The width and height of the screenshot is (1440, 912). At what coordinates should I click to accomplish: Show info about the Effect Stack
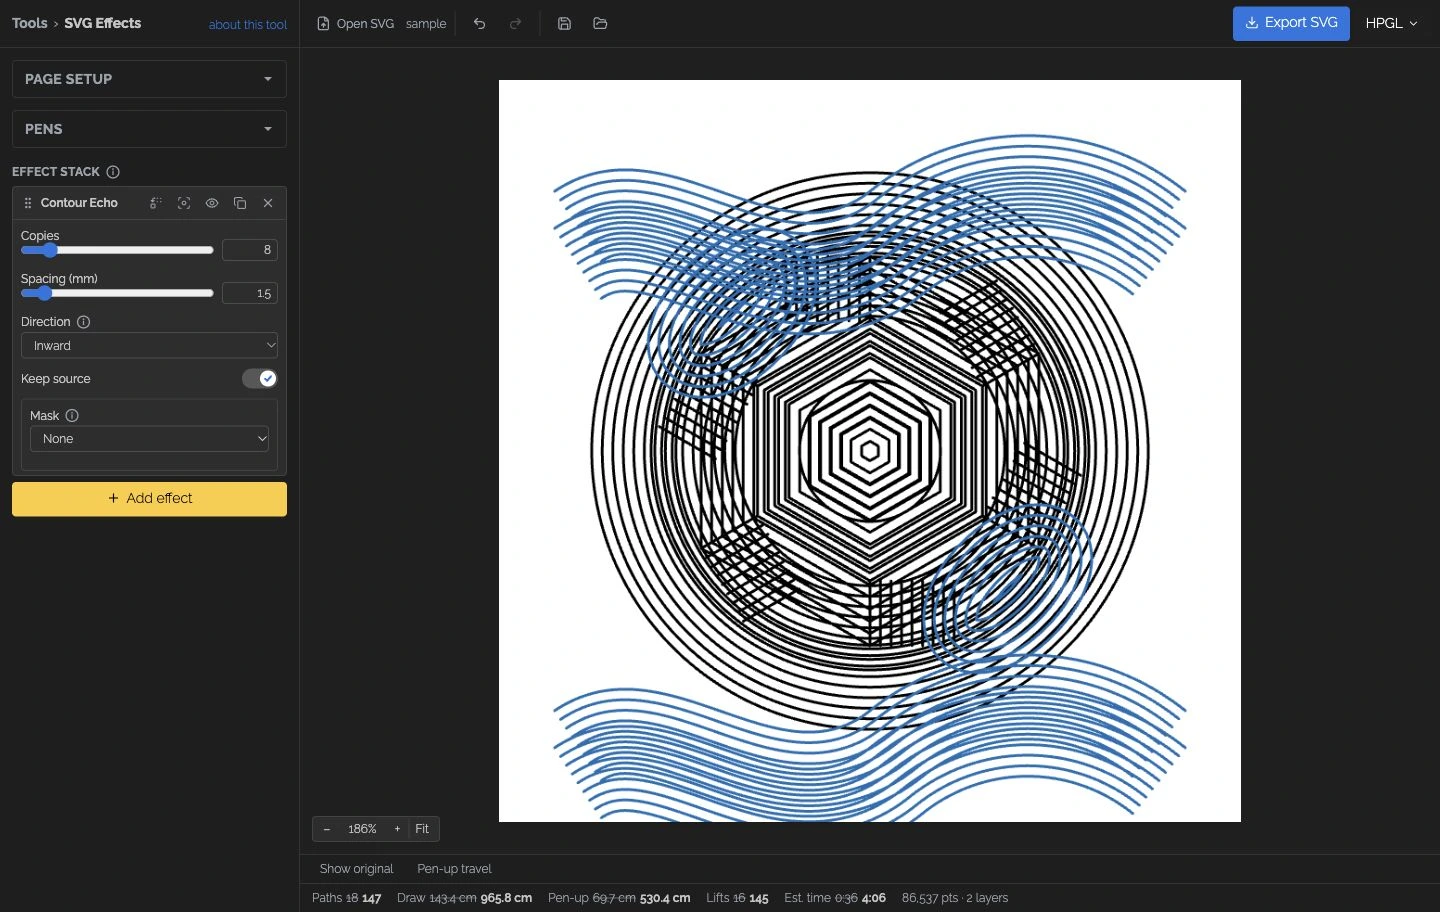[113, 172]
